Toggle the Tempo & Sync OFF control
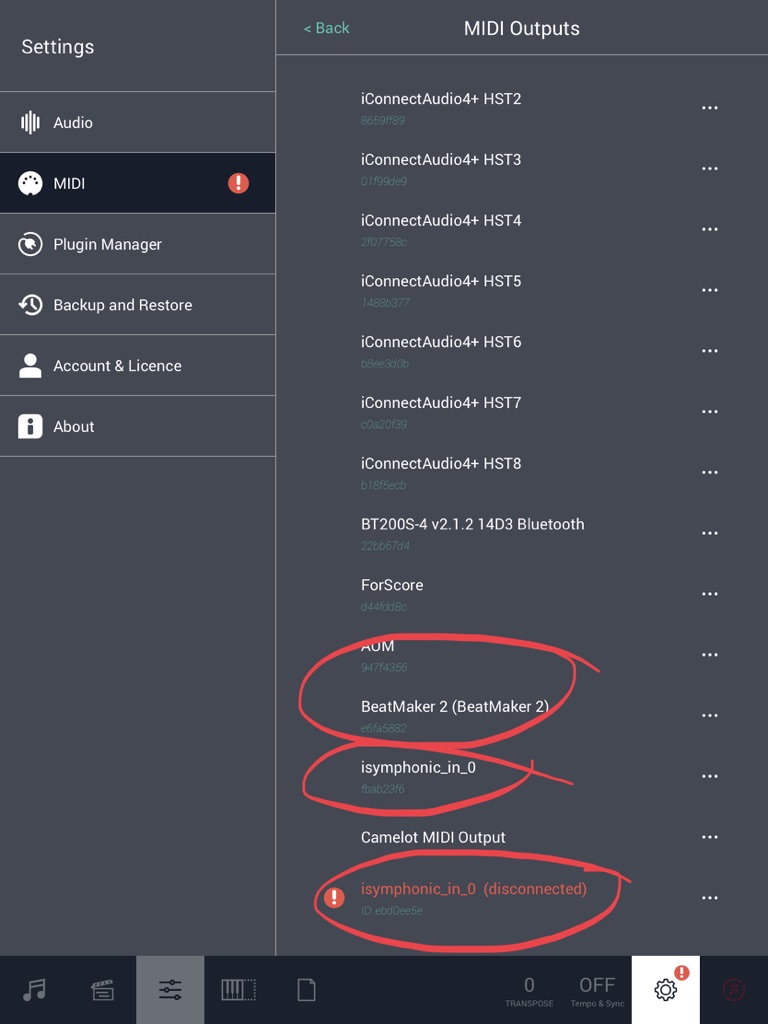Image resolution: width=768 pixels, height=1024 pixels. (597, 990)
